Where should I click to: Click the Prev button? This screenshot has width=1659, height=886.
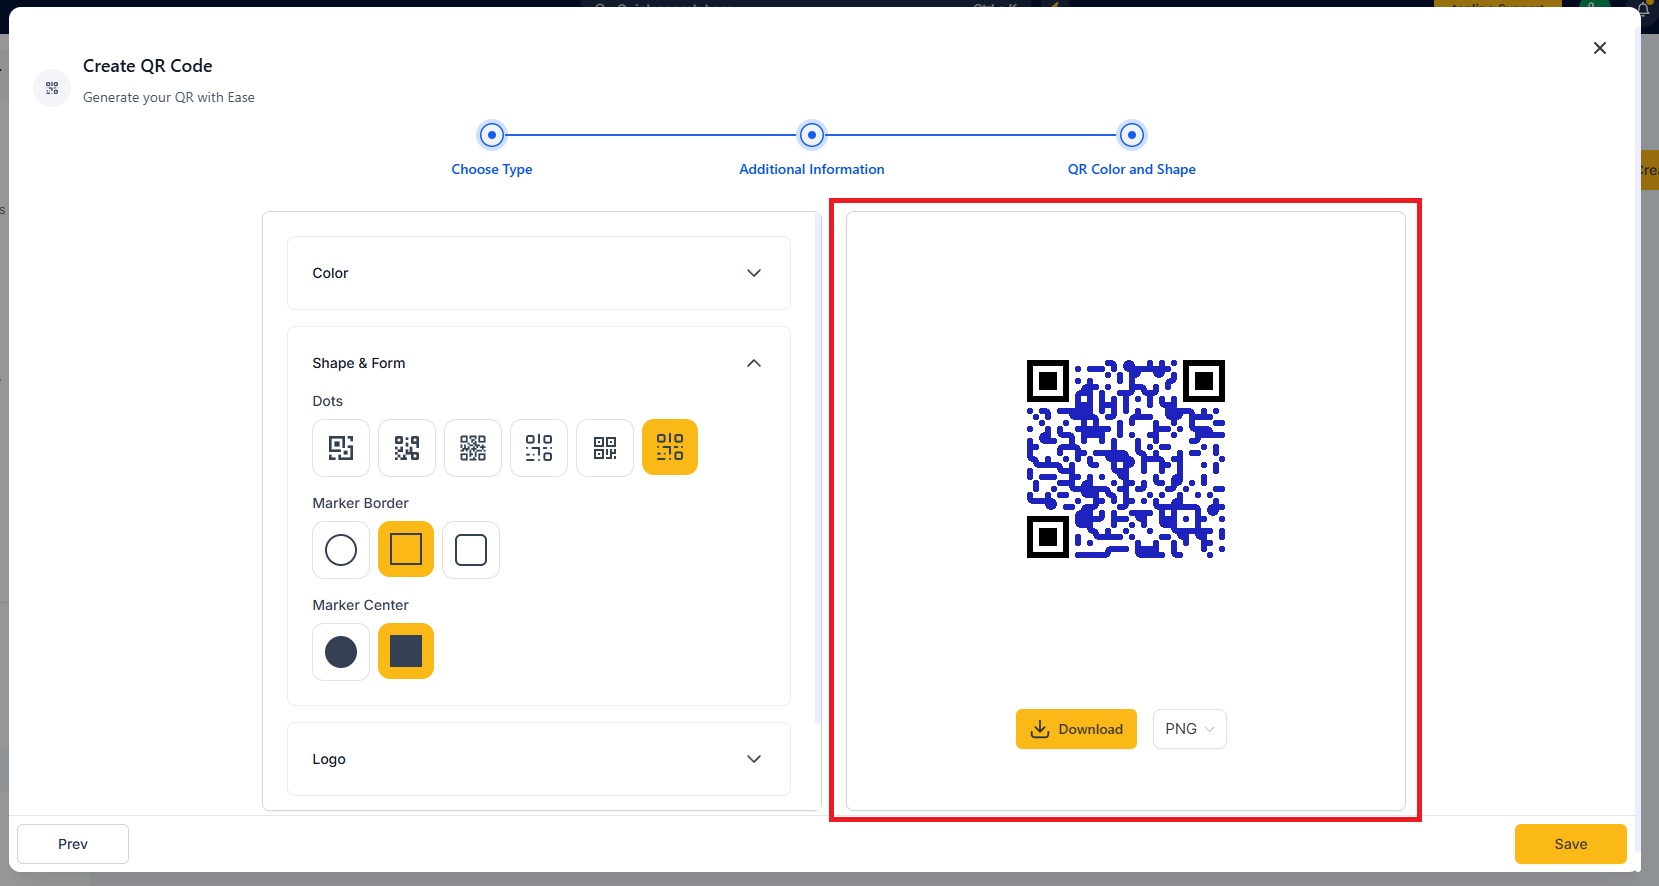point(73,844)
